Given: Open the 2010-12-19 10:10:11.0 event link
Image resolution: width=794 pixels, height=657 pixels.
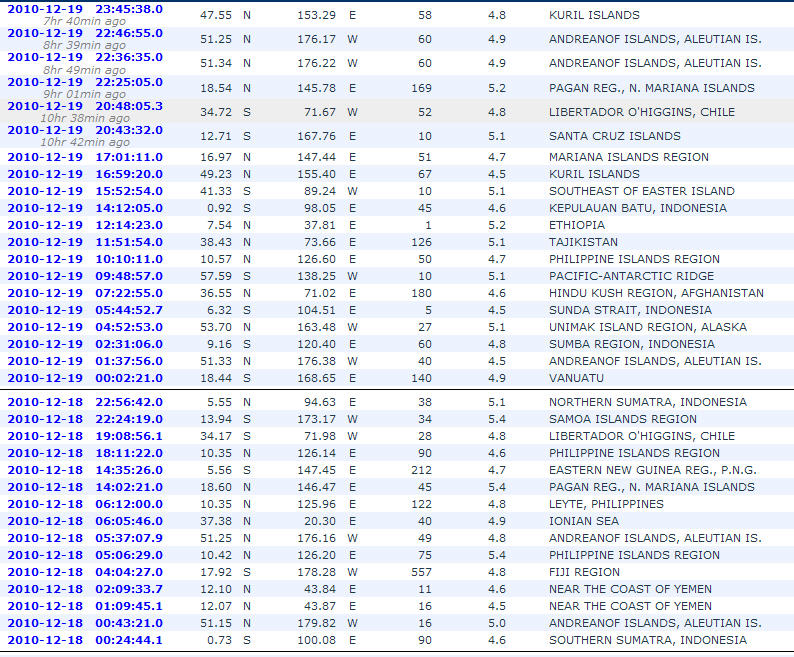Looking at the screenshot, I should [85, 259].
